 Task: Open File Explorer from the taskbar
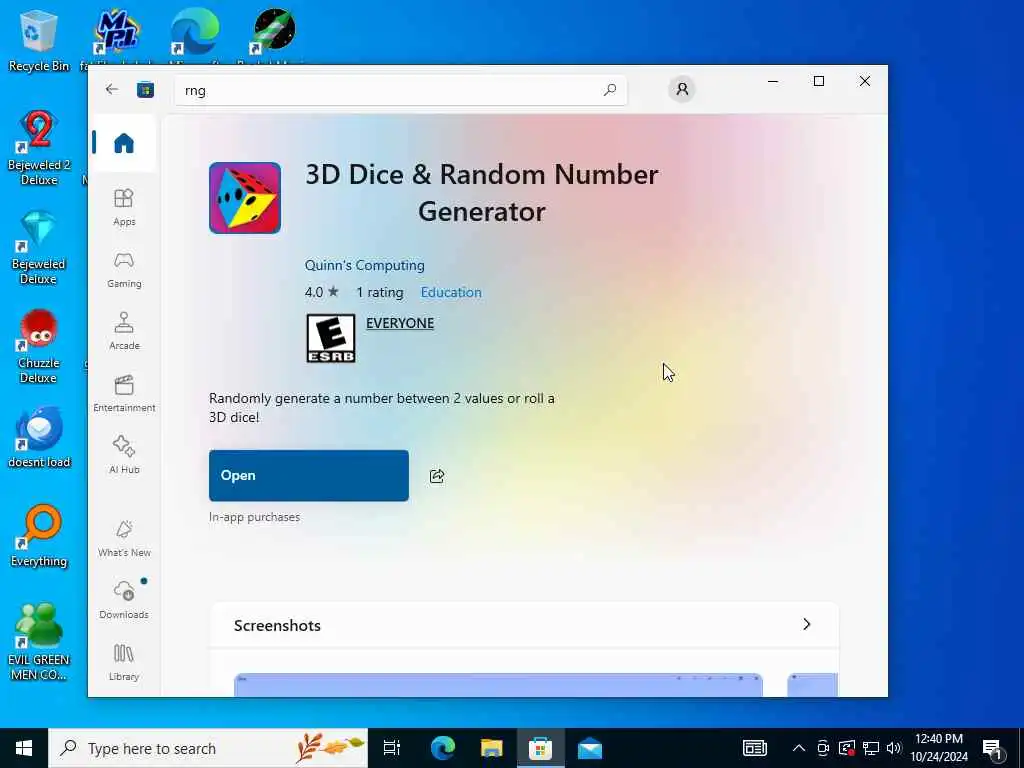click(491, 748)
